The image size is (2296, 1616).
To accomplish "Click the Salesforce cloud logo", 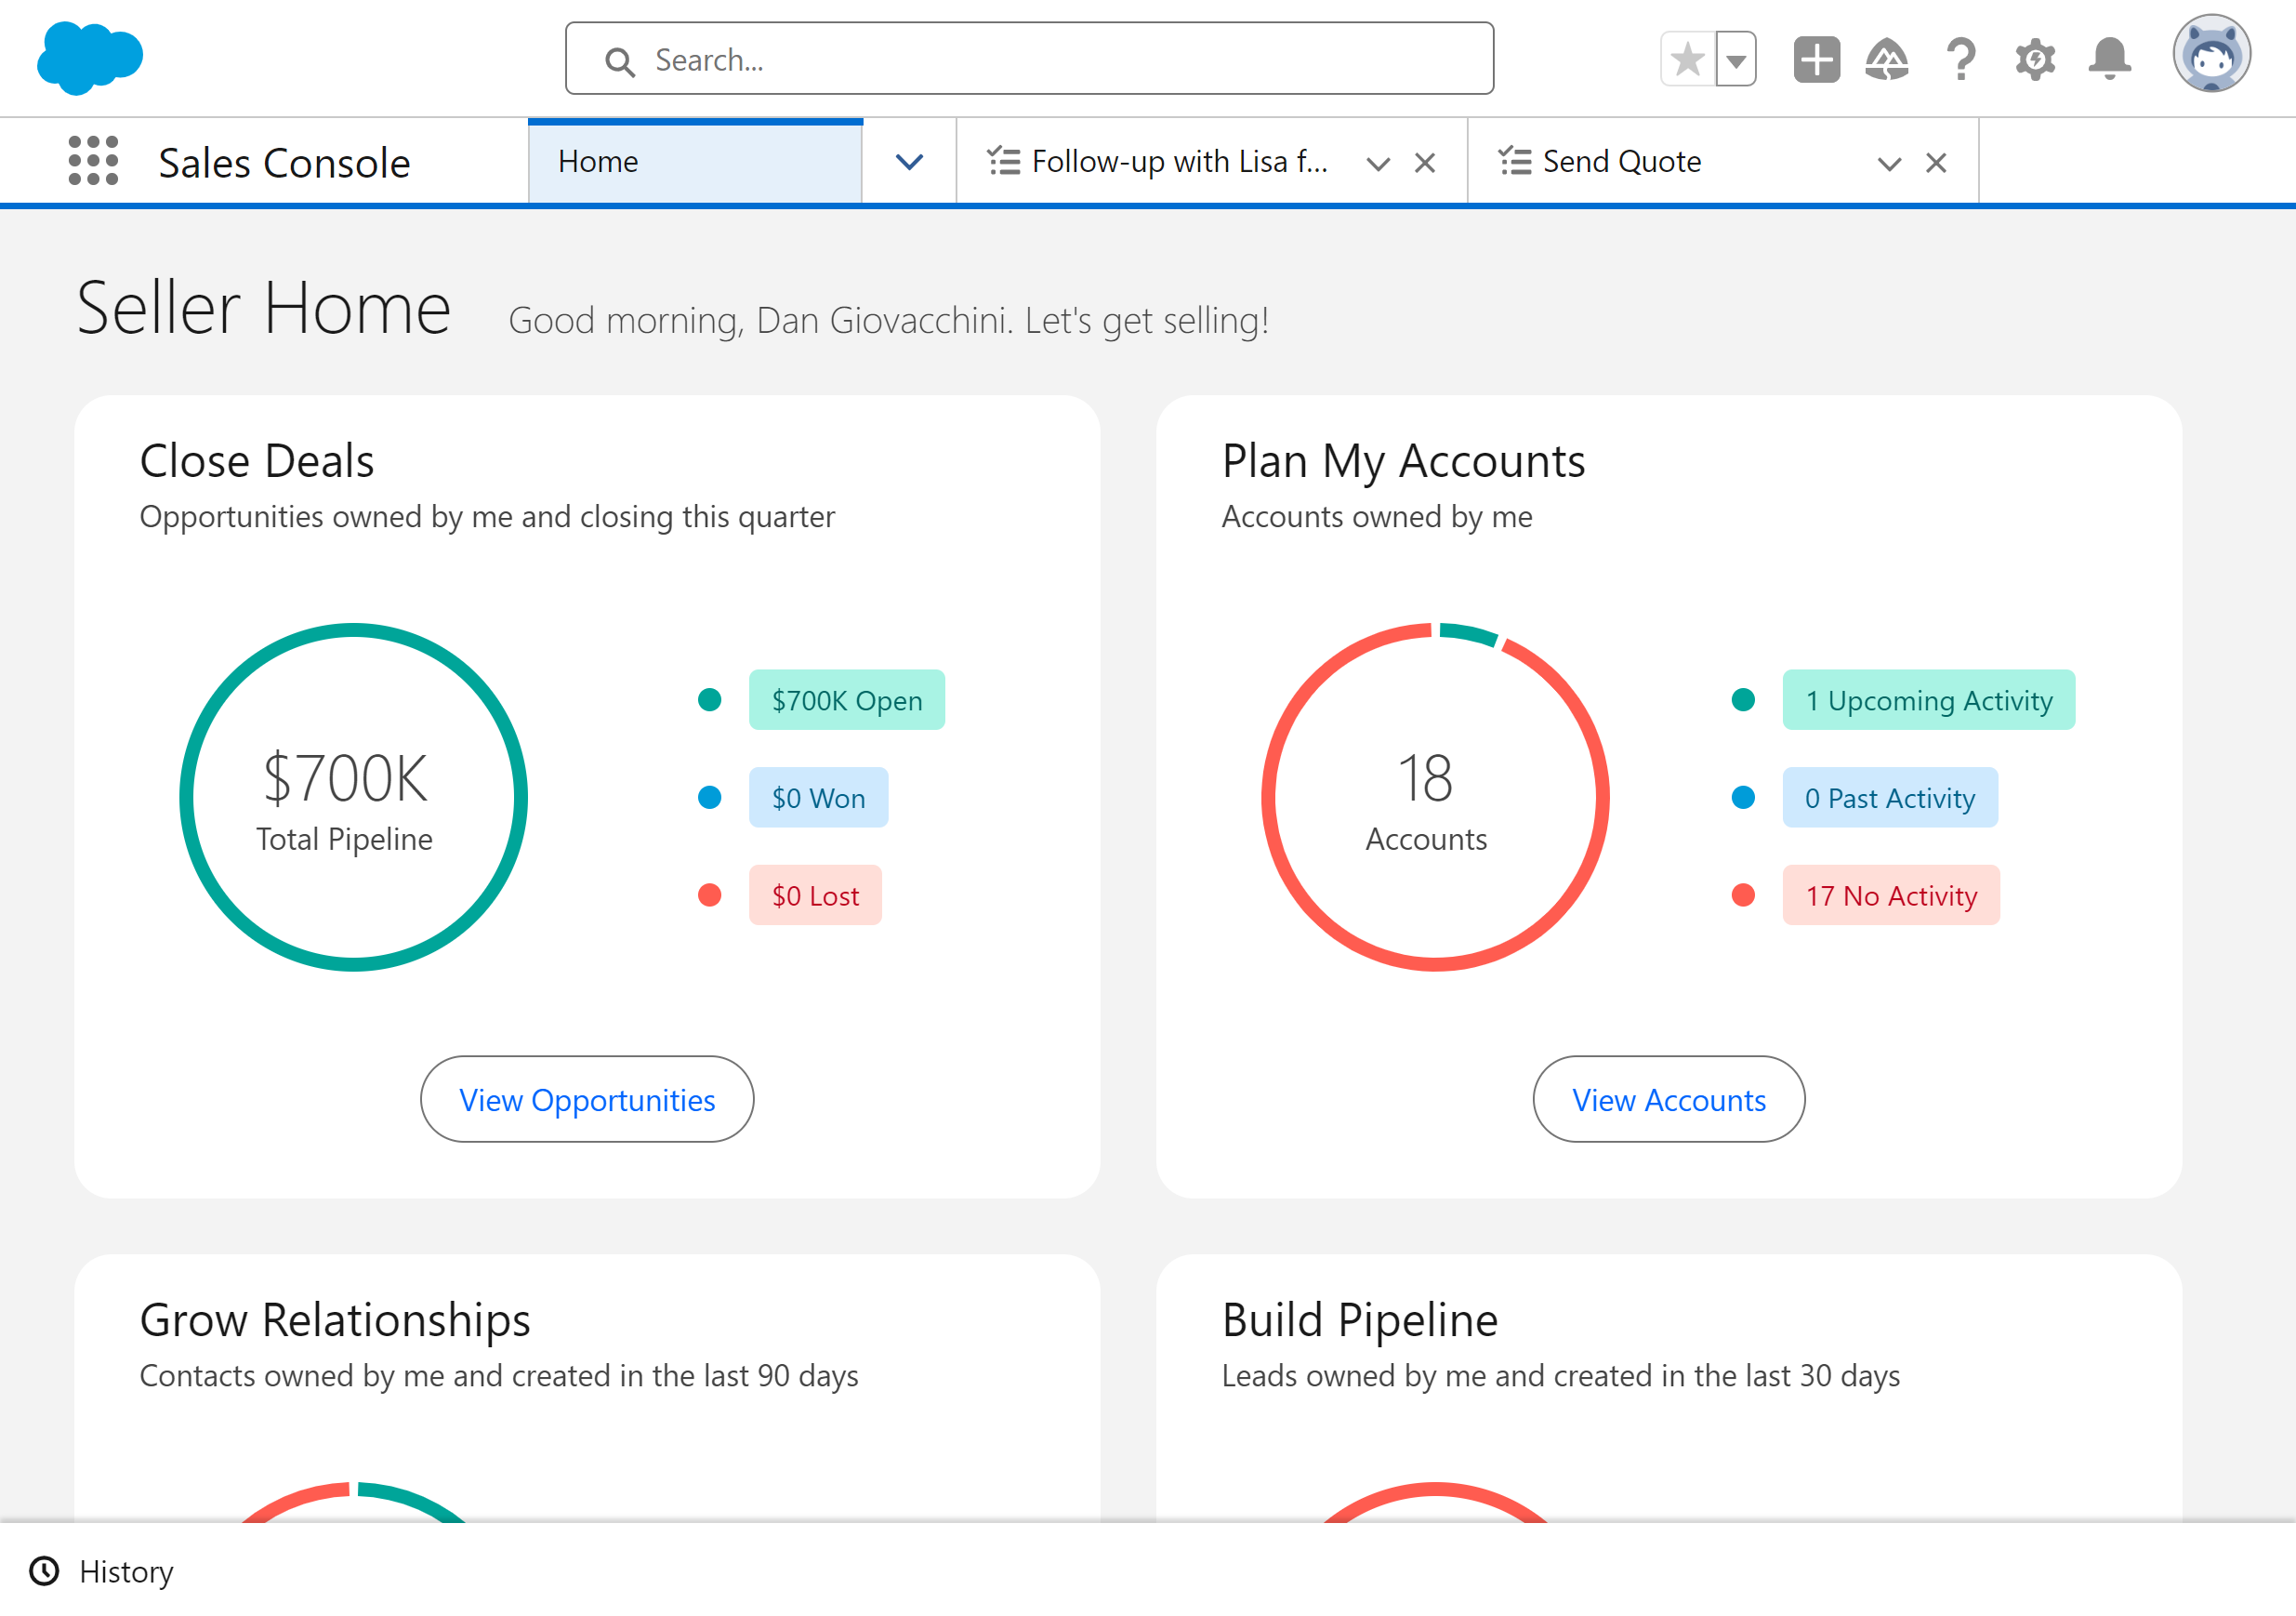I will [x=90, y=58].
